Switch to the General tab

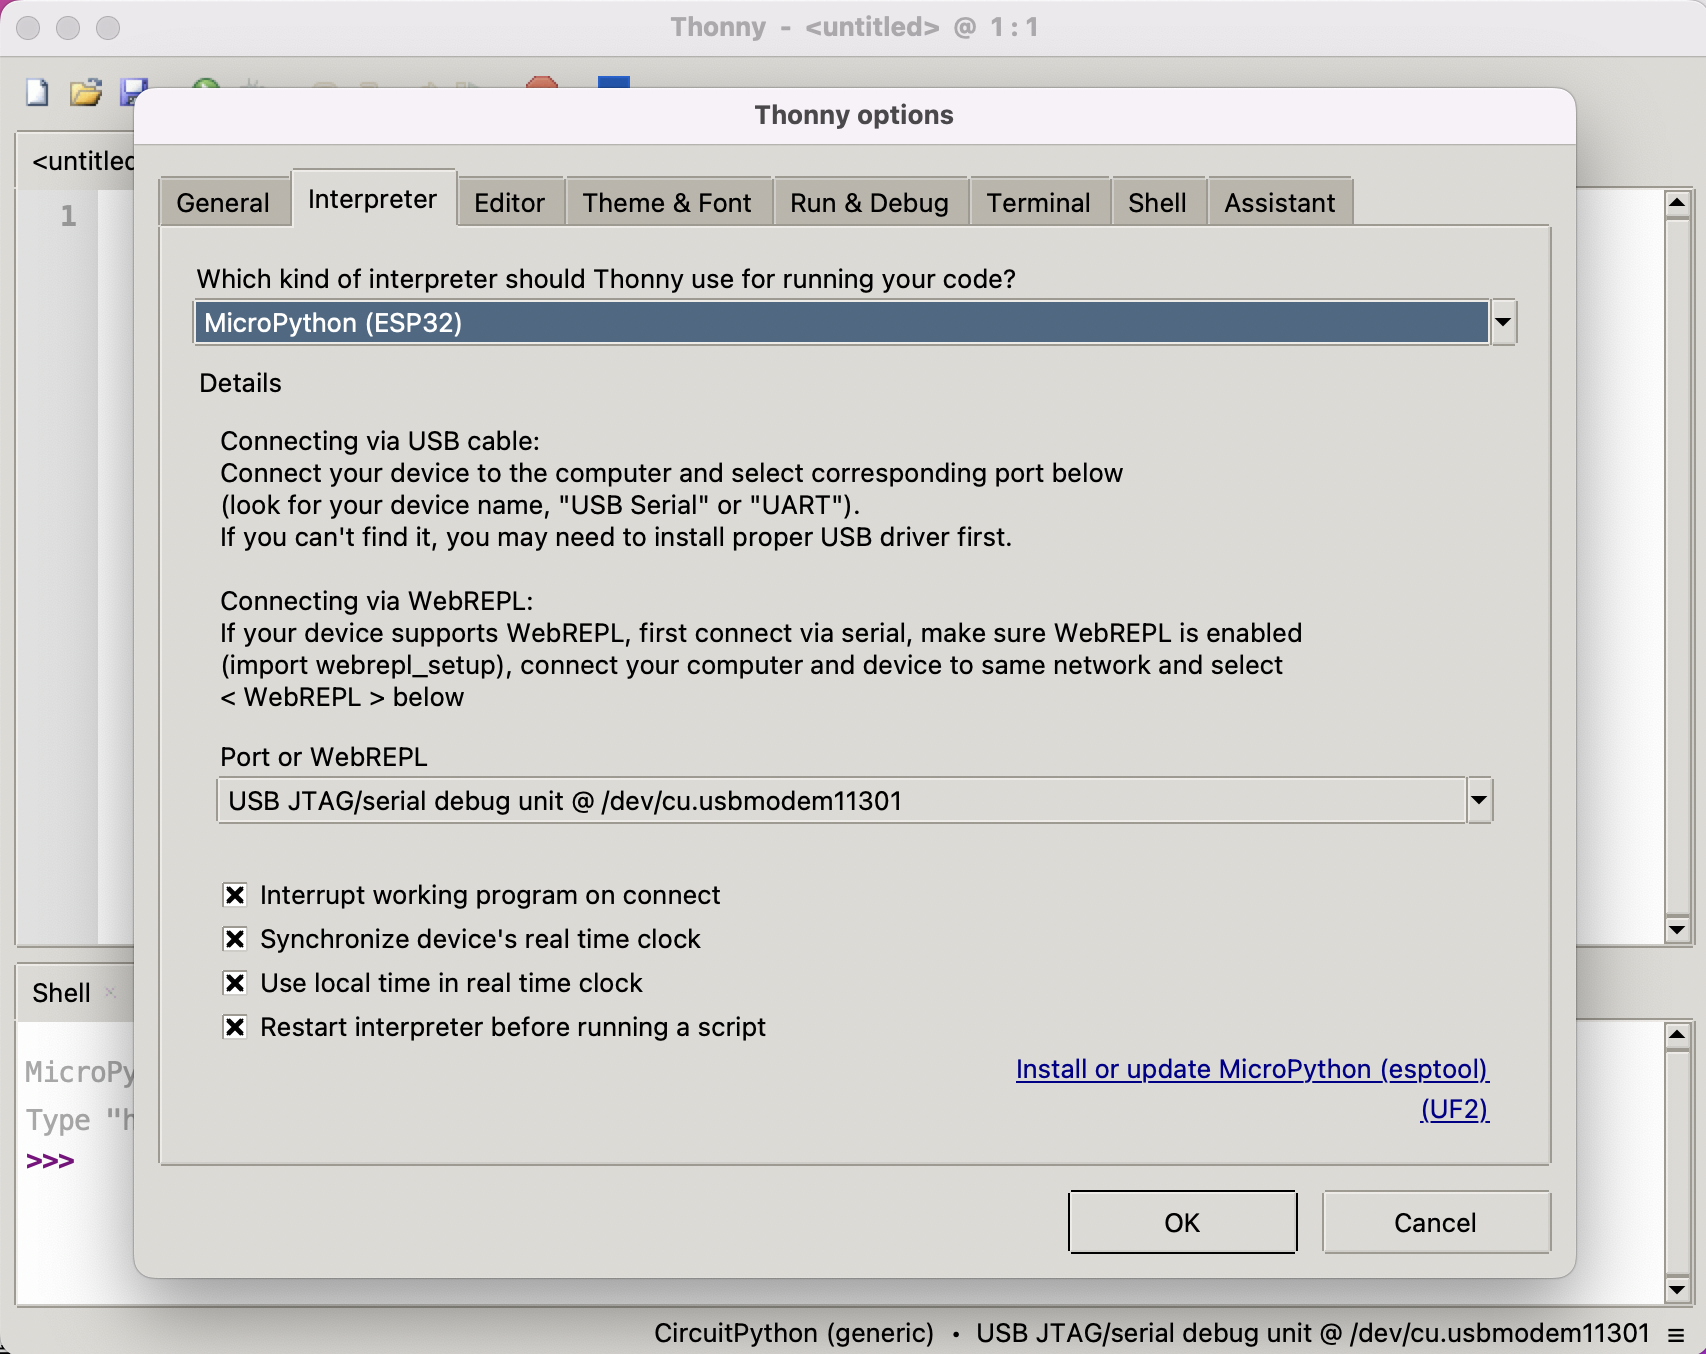[223, 203]
